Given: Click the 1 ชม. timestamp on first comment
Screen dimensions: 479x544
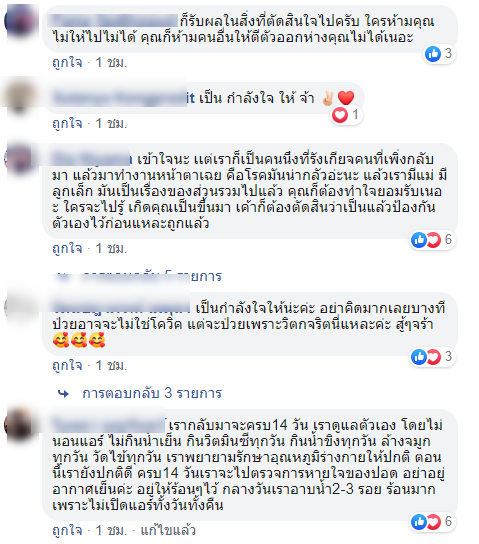Looking at the screenshot, I should tap(111, 63).
